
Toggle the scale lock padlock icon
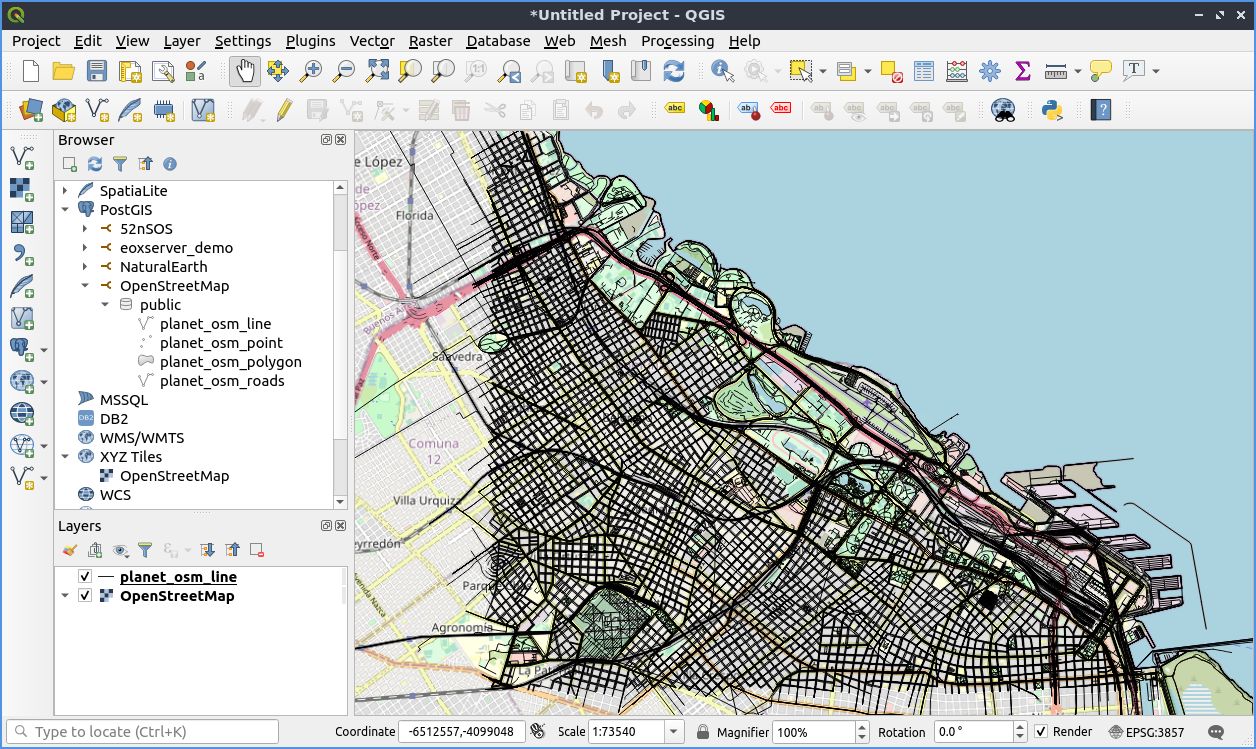click(x=703, y=732)
